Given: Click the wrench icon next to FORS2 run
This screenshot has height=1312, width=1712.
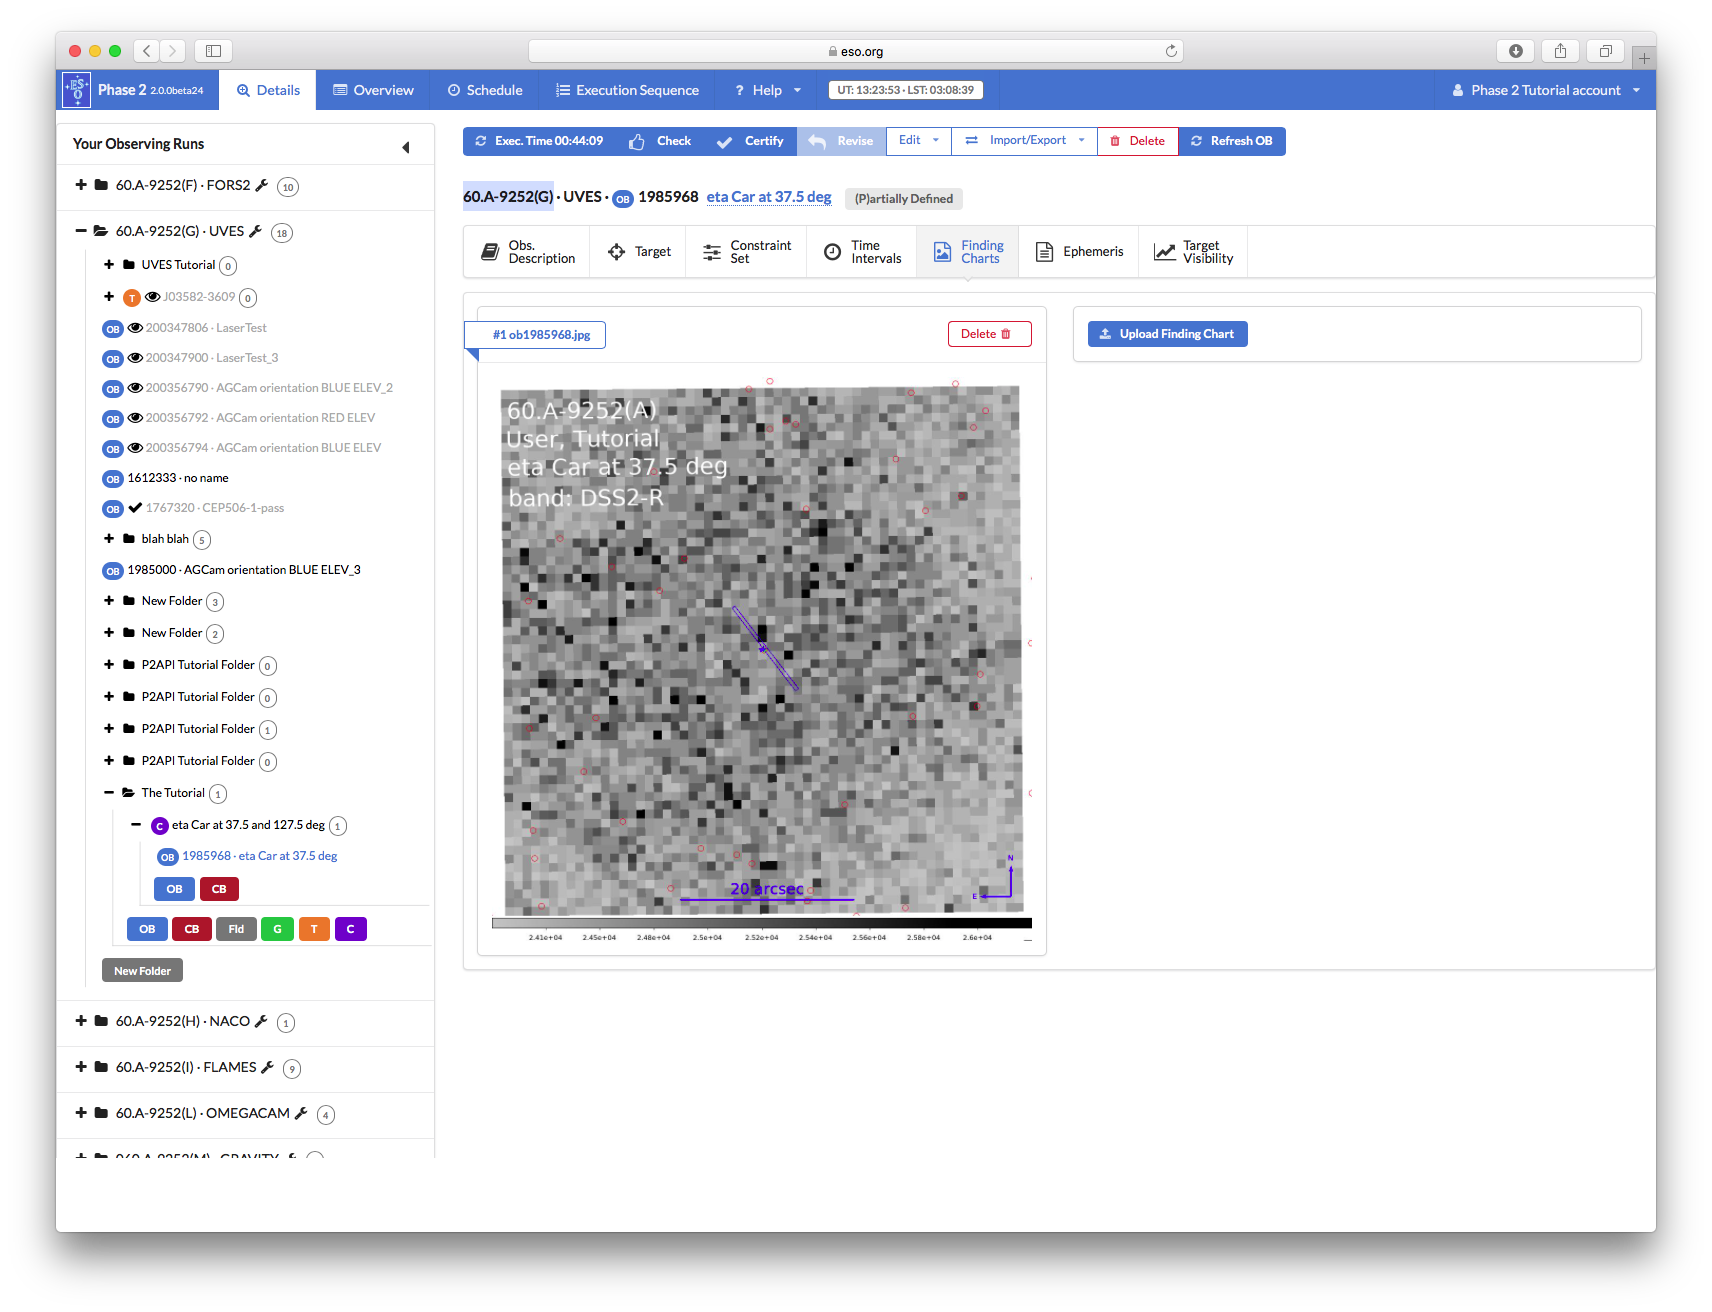Looking at the screenshot, I should [x=262, y=185].
